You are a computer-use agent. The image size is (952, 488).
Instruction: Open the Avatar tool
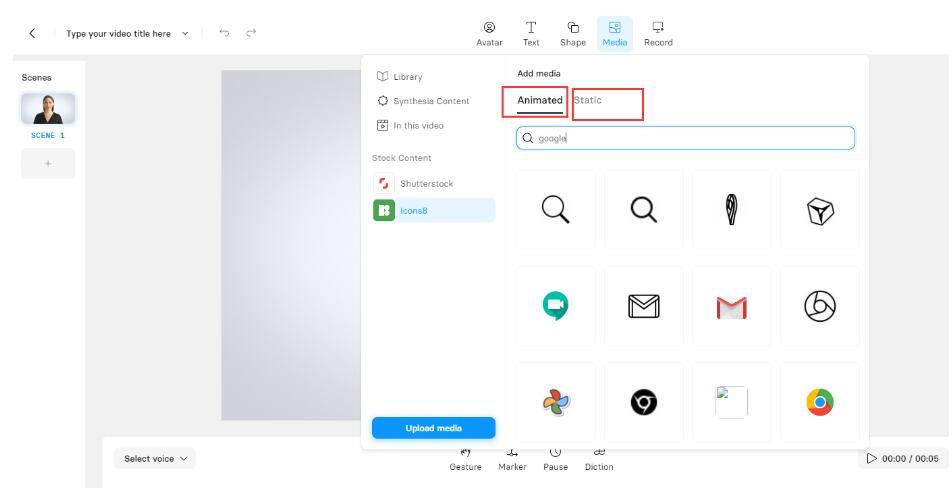[489, 34]
